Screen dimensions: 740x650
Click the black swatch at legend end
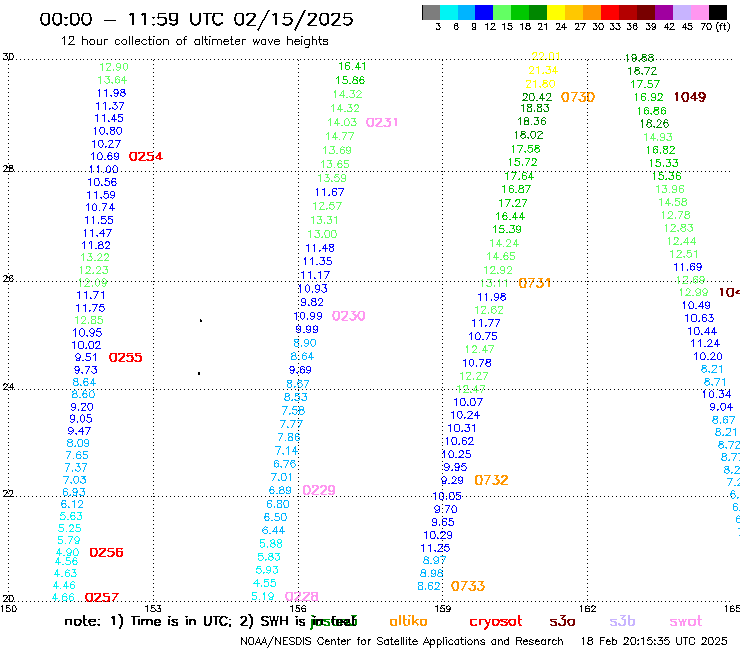point(718,12)
